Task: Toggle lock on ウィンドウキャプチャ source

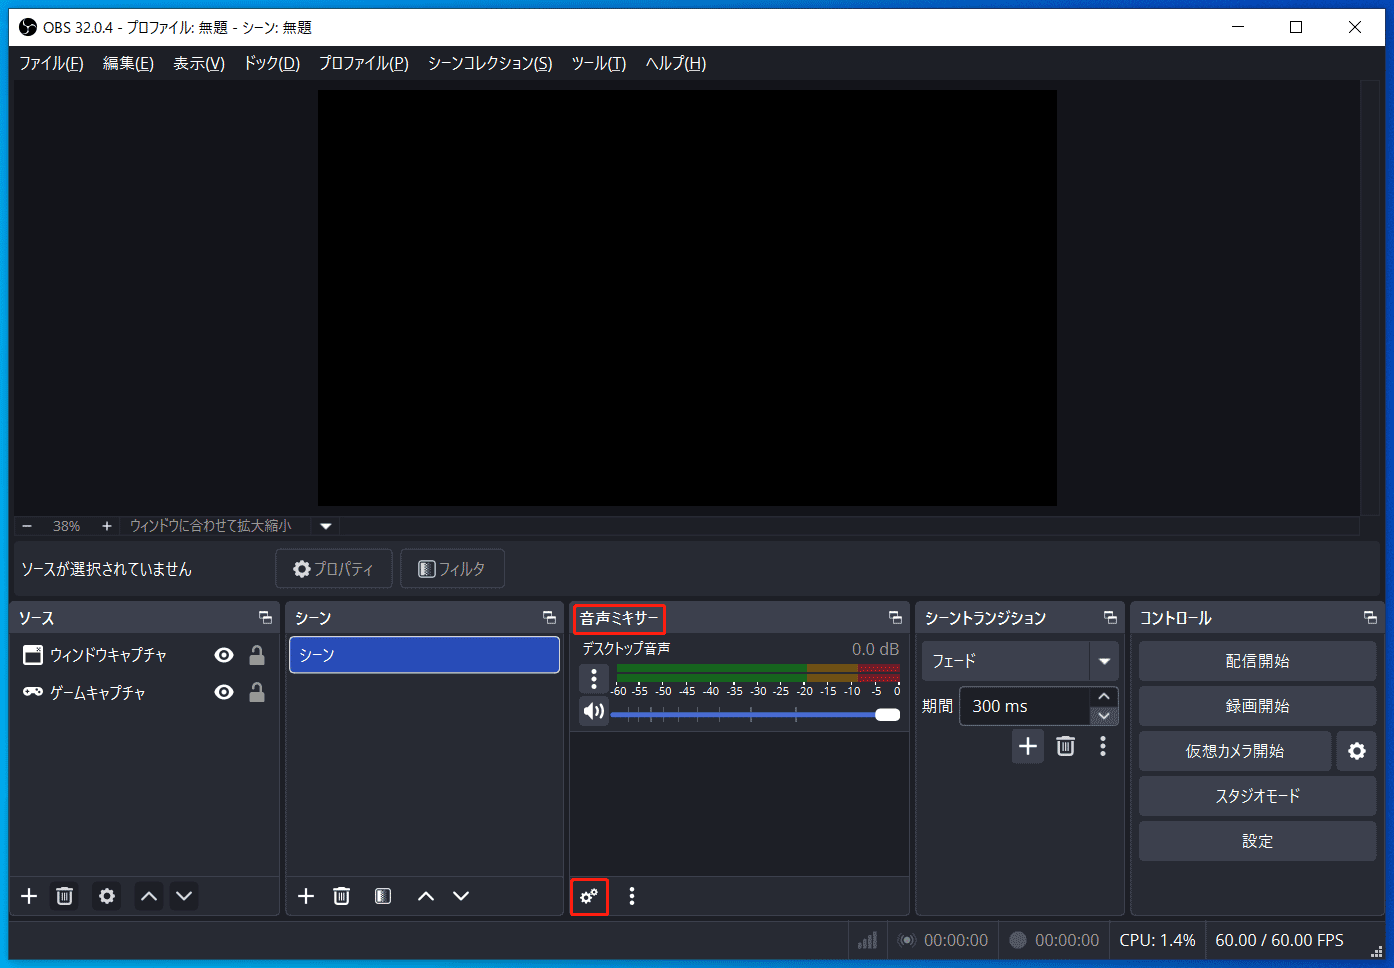Action: pyautogui.click(x=257, y=655)
